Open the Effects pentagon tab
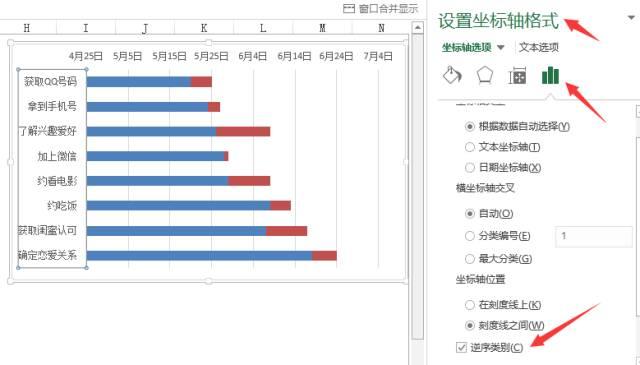The width and height of the screenshot is (640, 365). 484,76
